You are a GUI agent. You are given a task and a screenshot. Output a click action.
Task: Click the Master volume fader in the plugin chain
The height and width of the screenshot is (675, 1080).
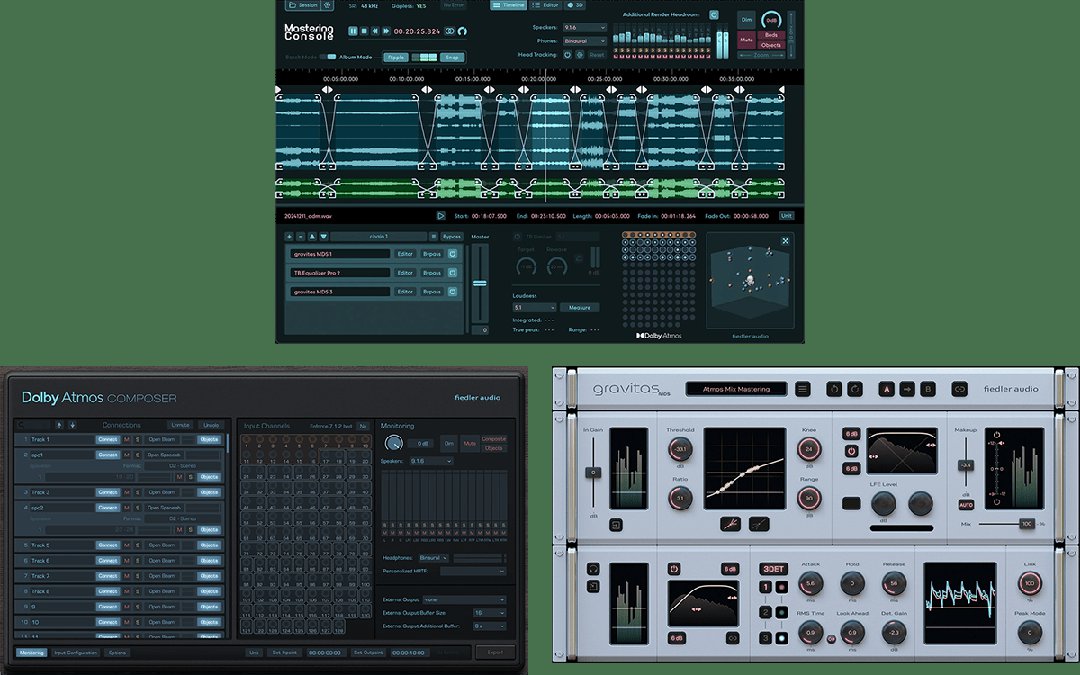pos(480,282)
